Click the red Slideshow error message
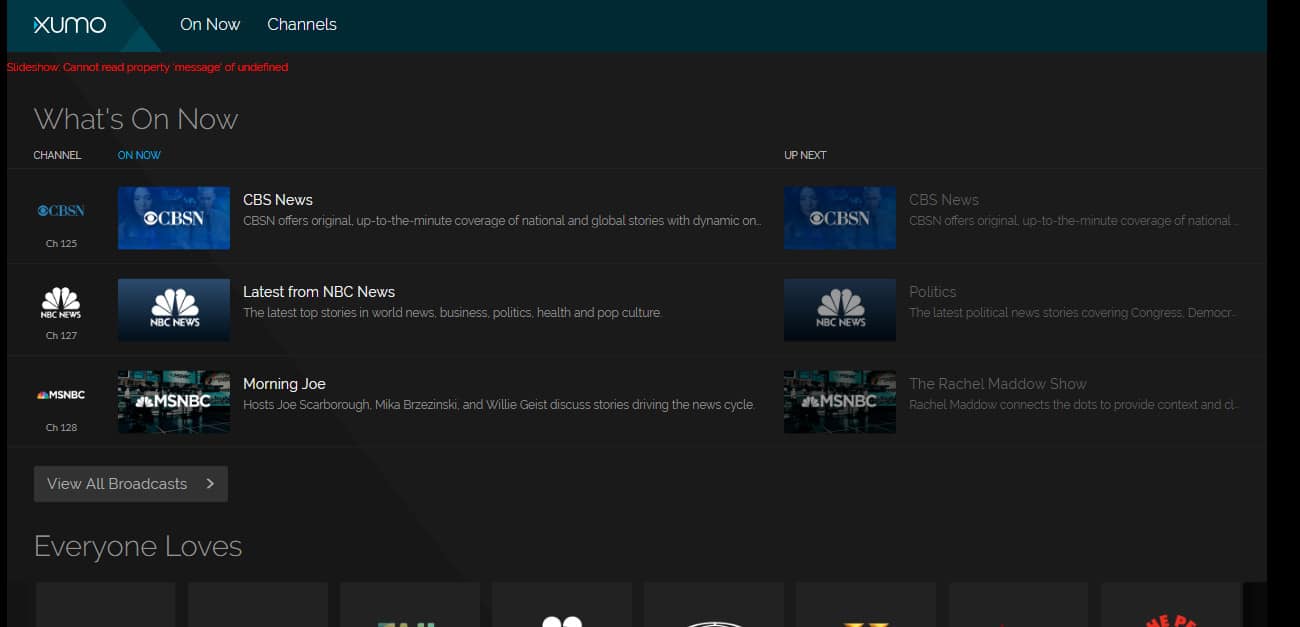The image size is (1300, 627). tap(147, 67)
